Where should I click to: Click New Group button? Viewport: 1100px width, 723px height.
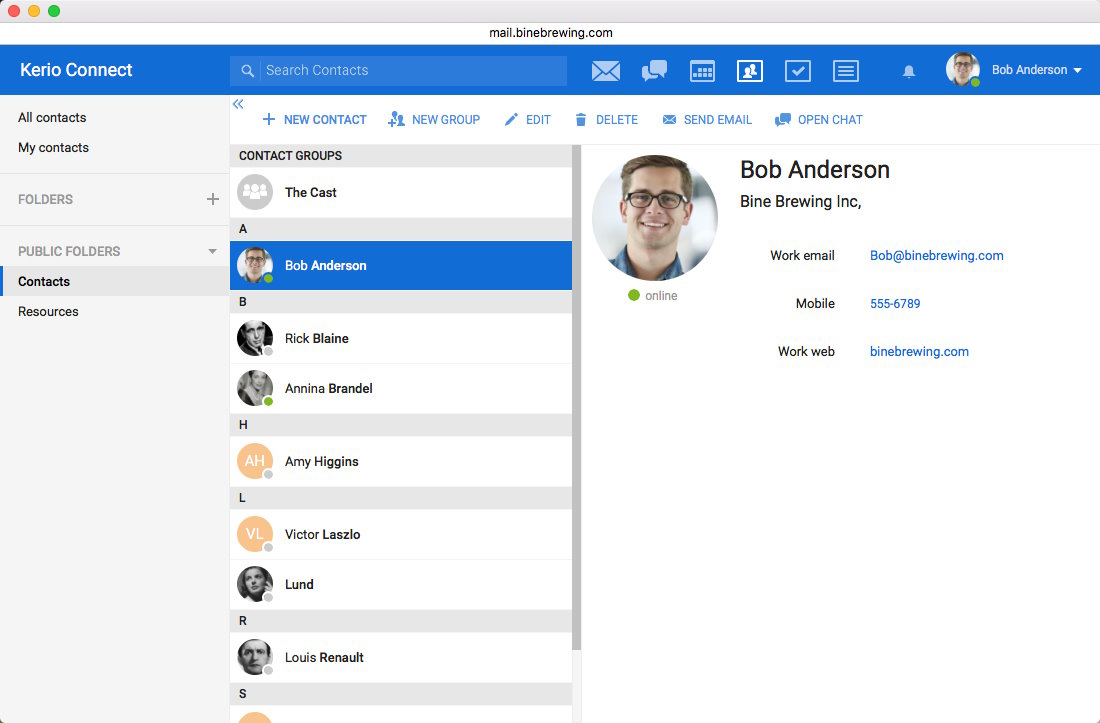(x=434, y=120)
